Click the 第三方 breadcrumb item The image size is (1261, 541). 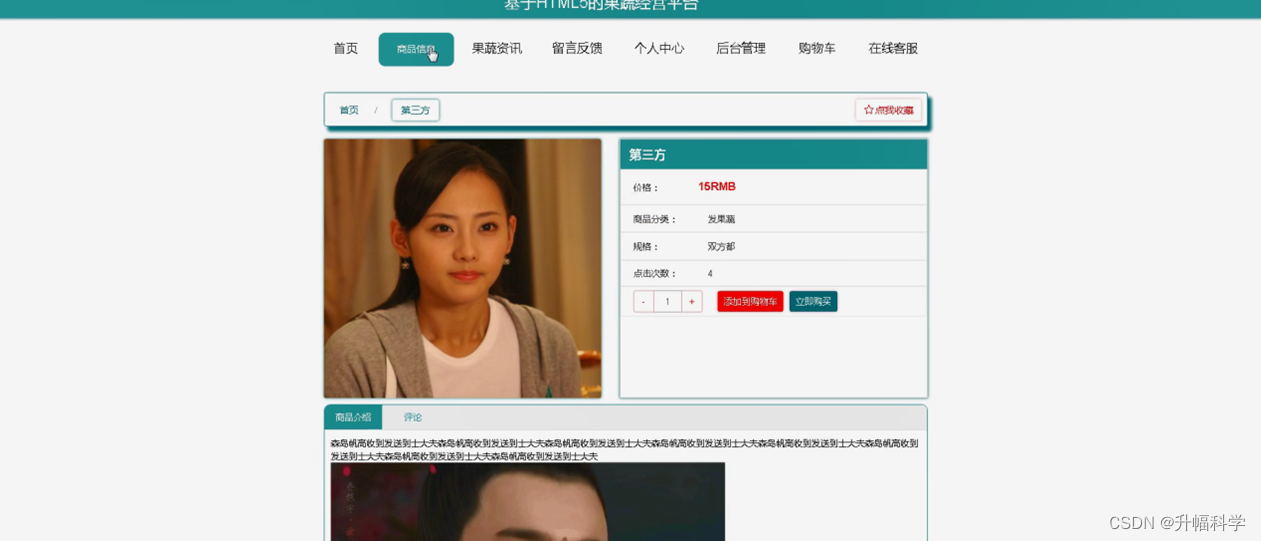pos(415,110)
